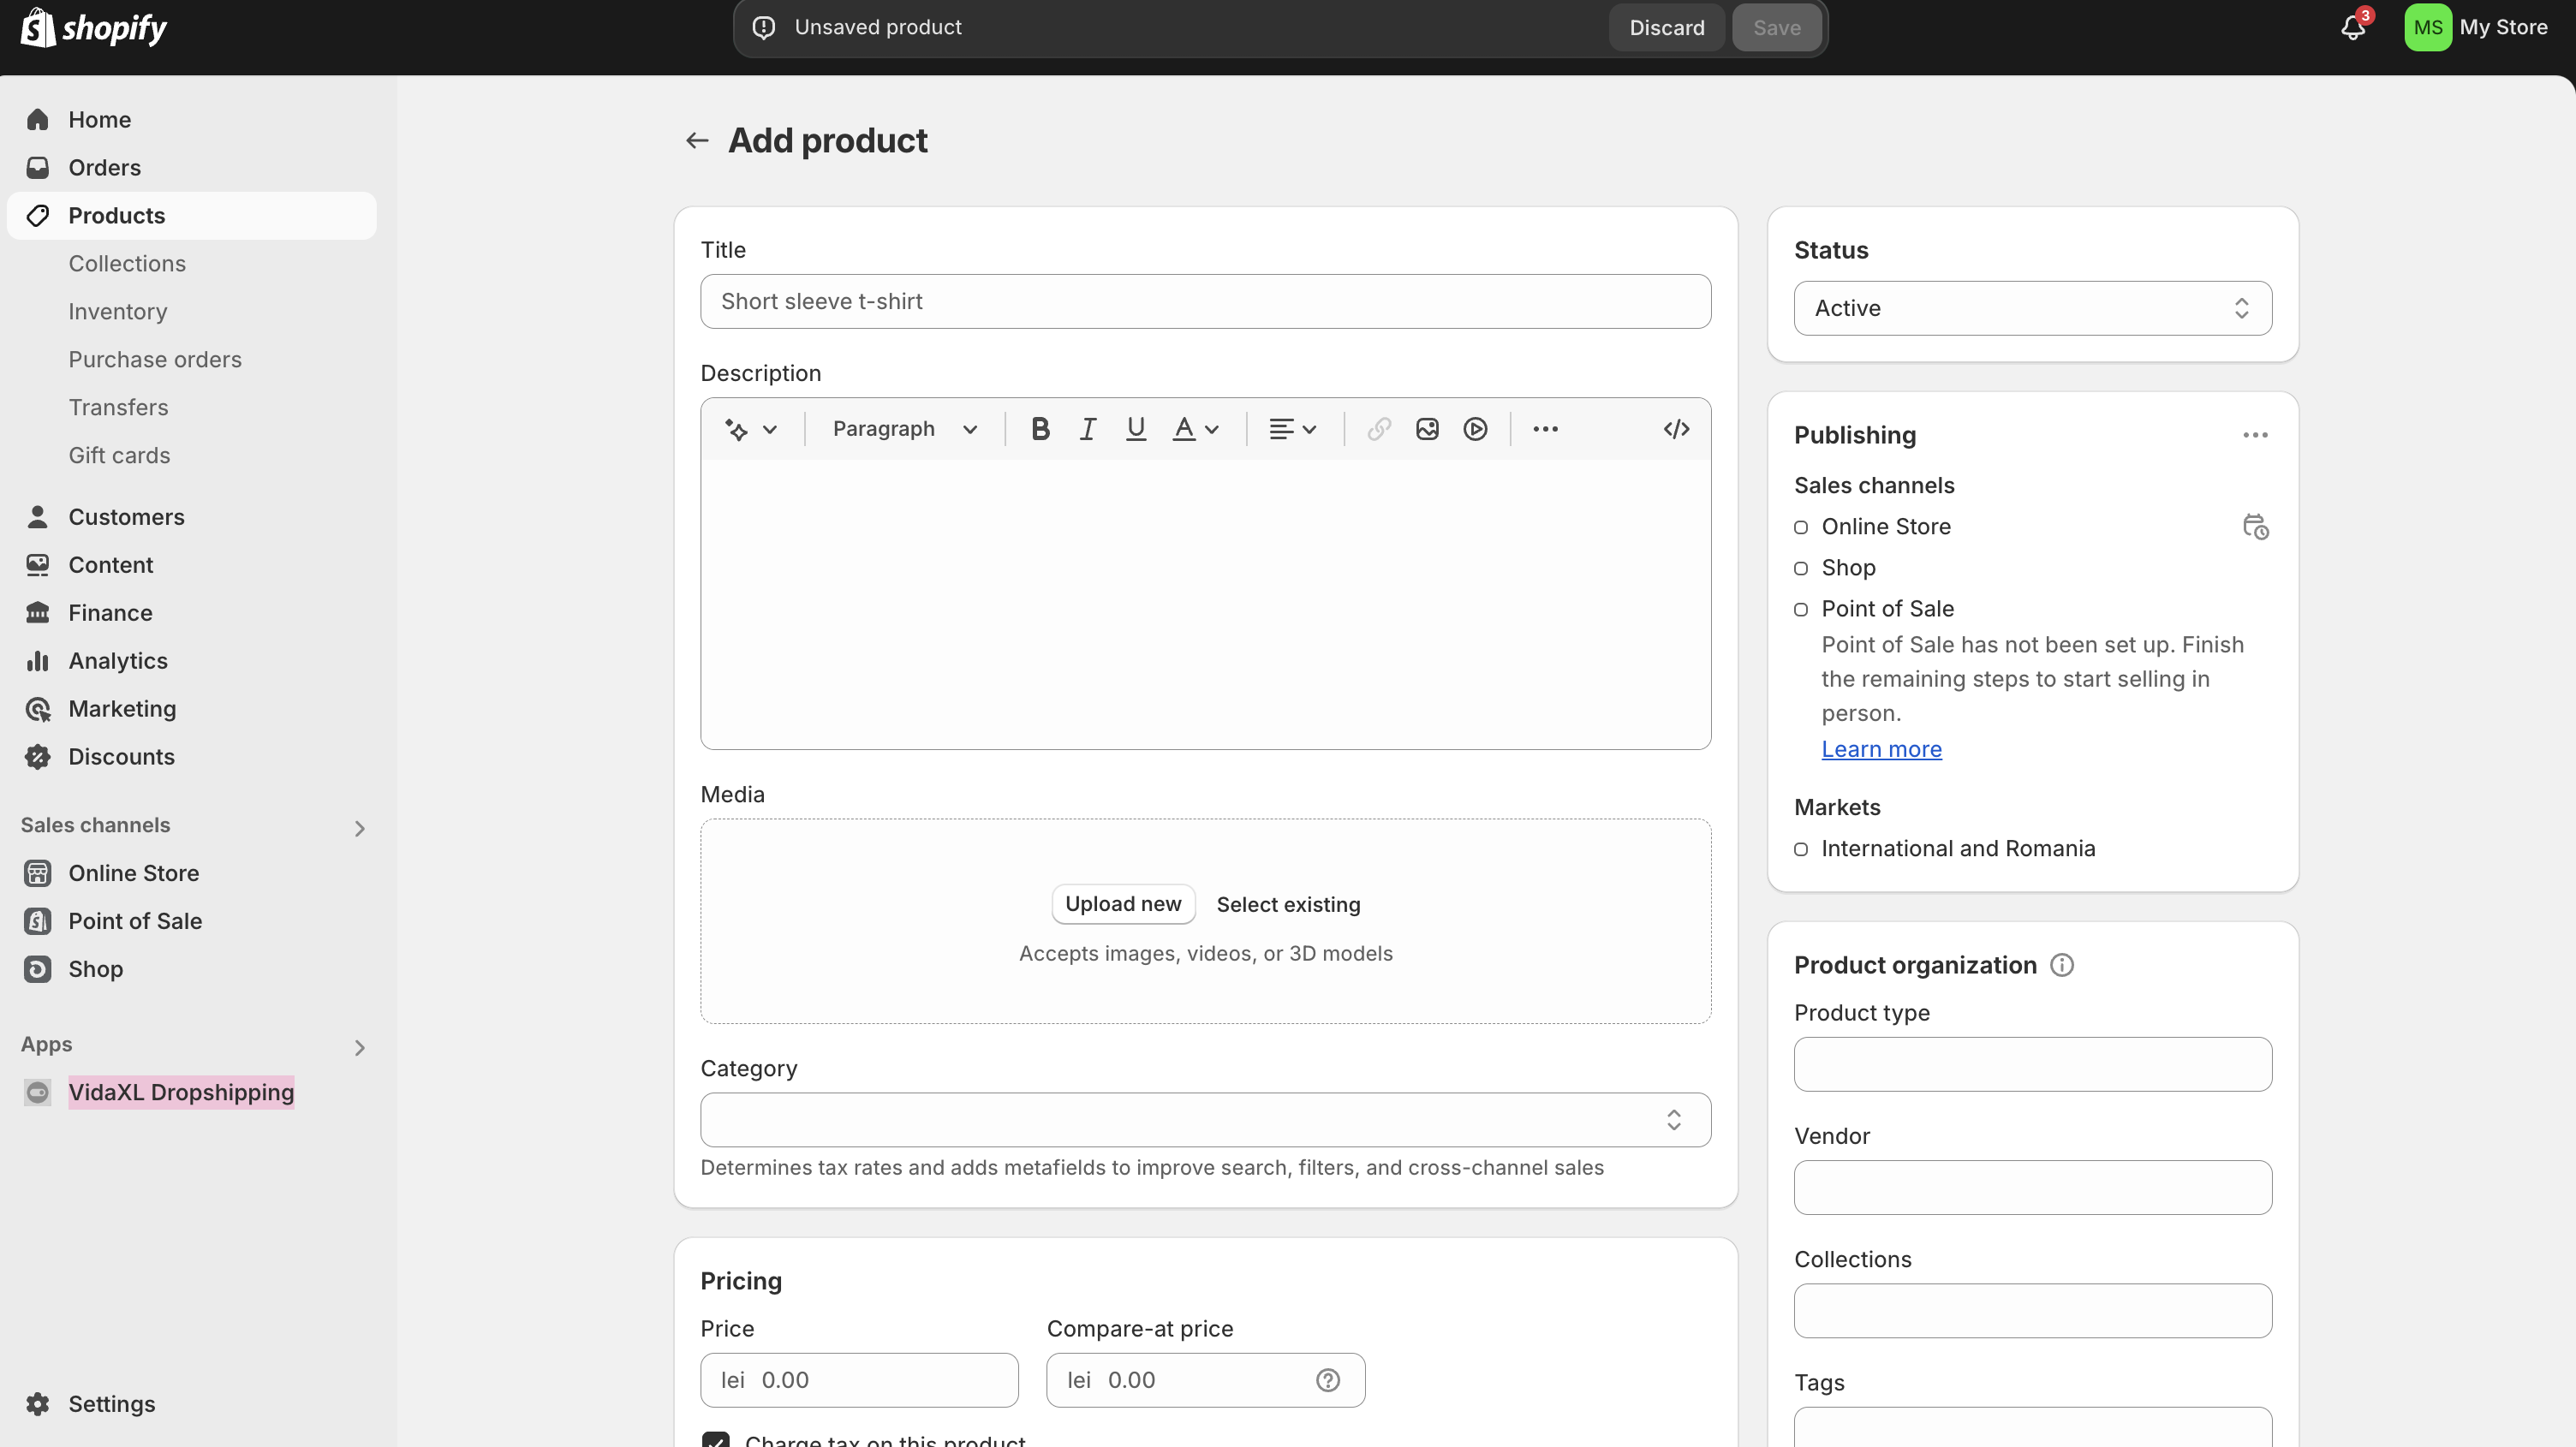Open Collections under Products
2576x1447 pixels.
coord(127,264)
